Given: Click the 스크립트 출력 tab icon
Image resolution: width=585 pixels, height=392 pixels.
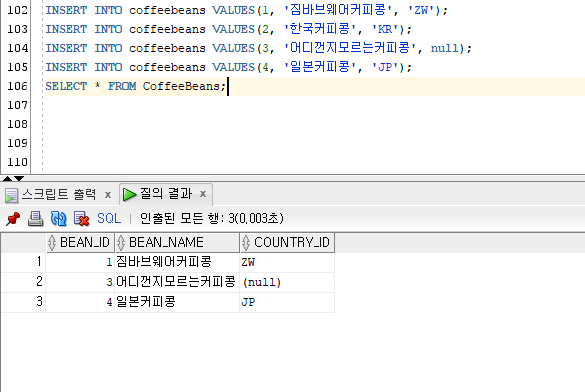Looking at the screenshot, I should coord(11,195).
